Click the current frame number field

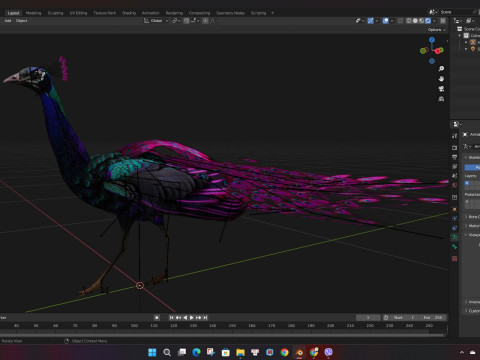point(368,318)
